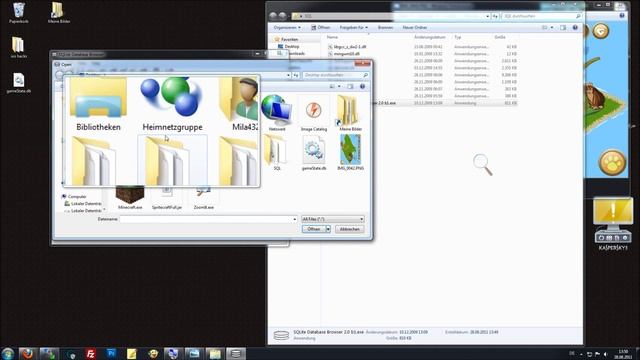Open Meine Bilder desktop shortcut
The width and height of the screenshot is (640, 360).
coord(58,13)
